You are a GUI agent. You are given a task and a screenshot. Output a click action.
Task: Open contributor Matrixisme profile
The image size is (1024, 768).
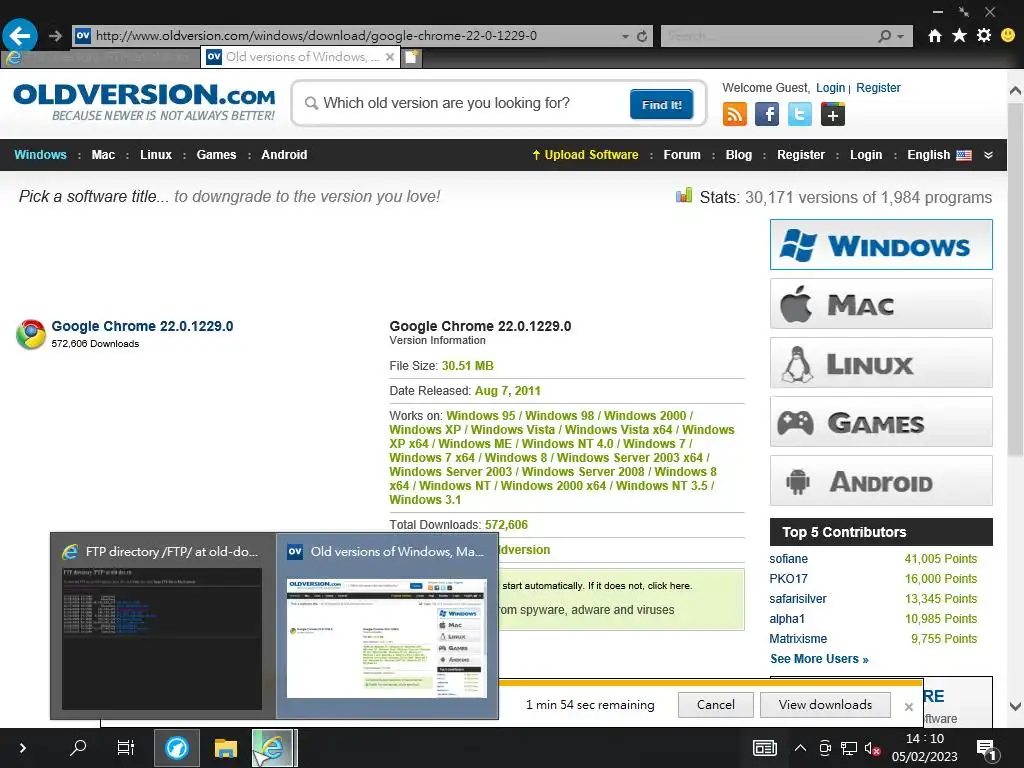pos(798,639)
